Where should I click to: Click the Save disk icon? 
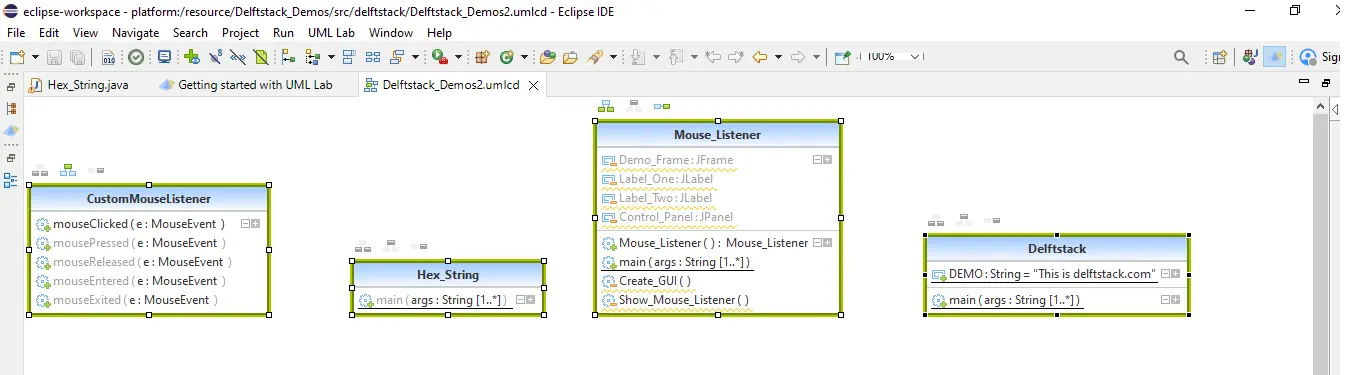pyautogui.click(x=54, y=57)
